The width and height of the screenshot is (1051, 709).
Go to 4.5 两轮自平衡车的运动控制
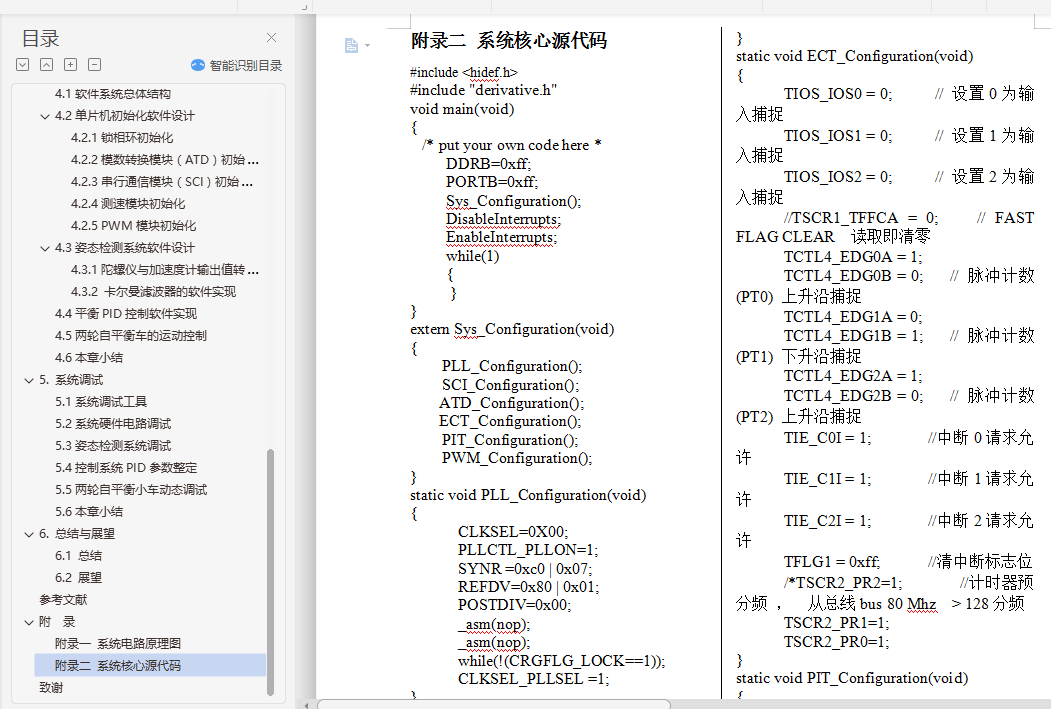131,336
